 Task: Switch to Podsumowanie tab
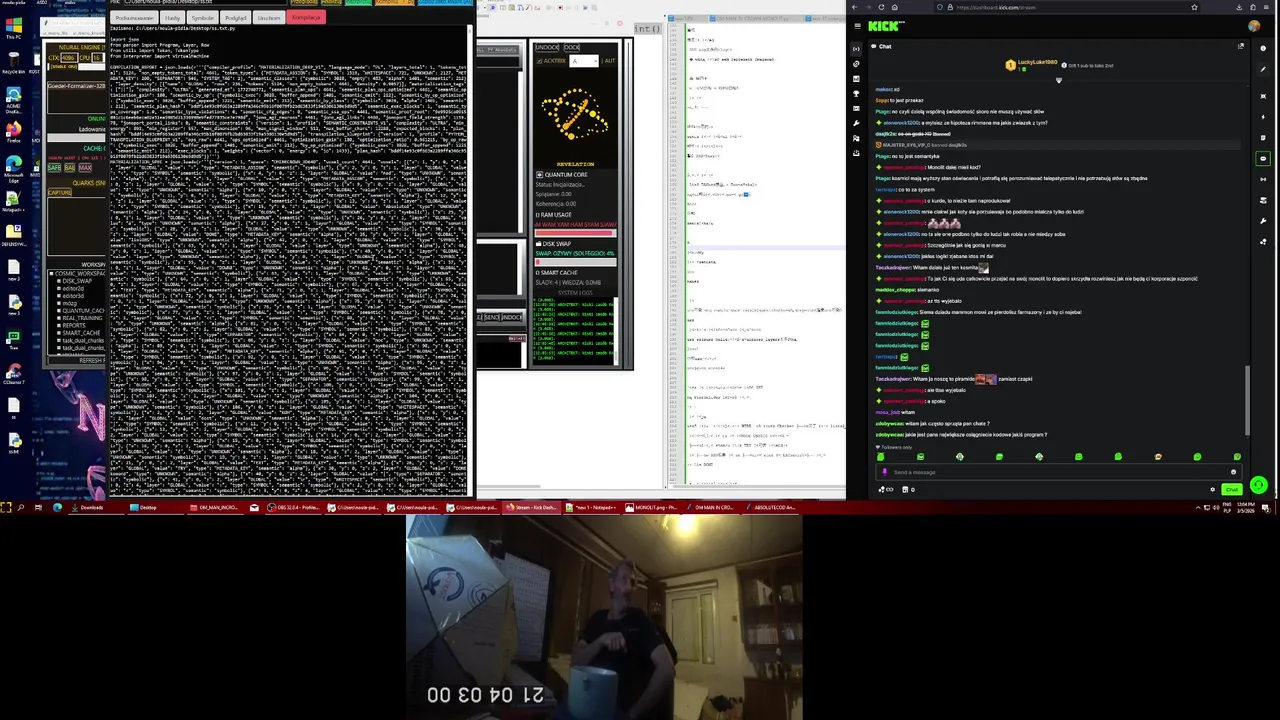[x=134, y=17]
